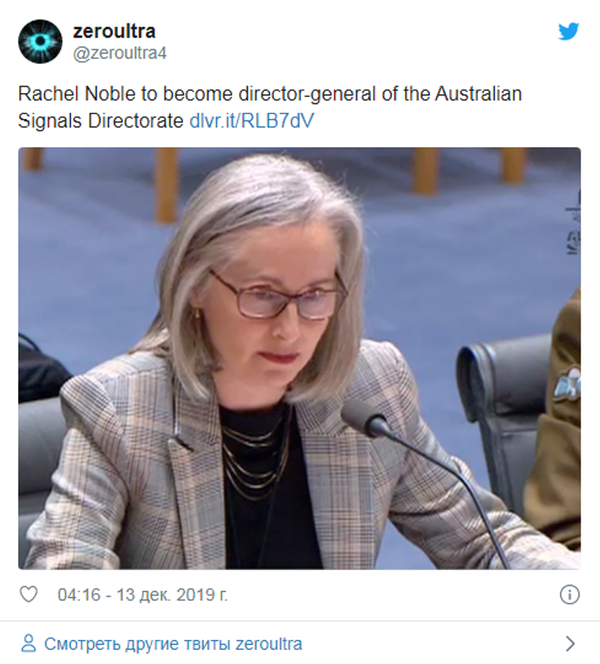Image resolution: width=600 pixels, height=664 pixels.
Task: Open the tweet timestamp 04:16 - 13 дек. 2019
Action: tap(143, 595)
